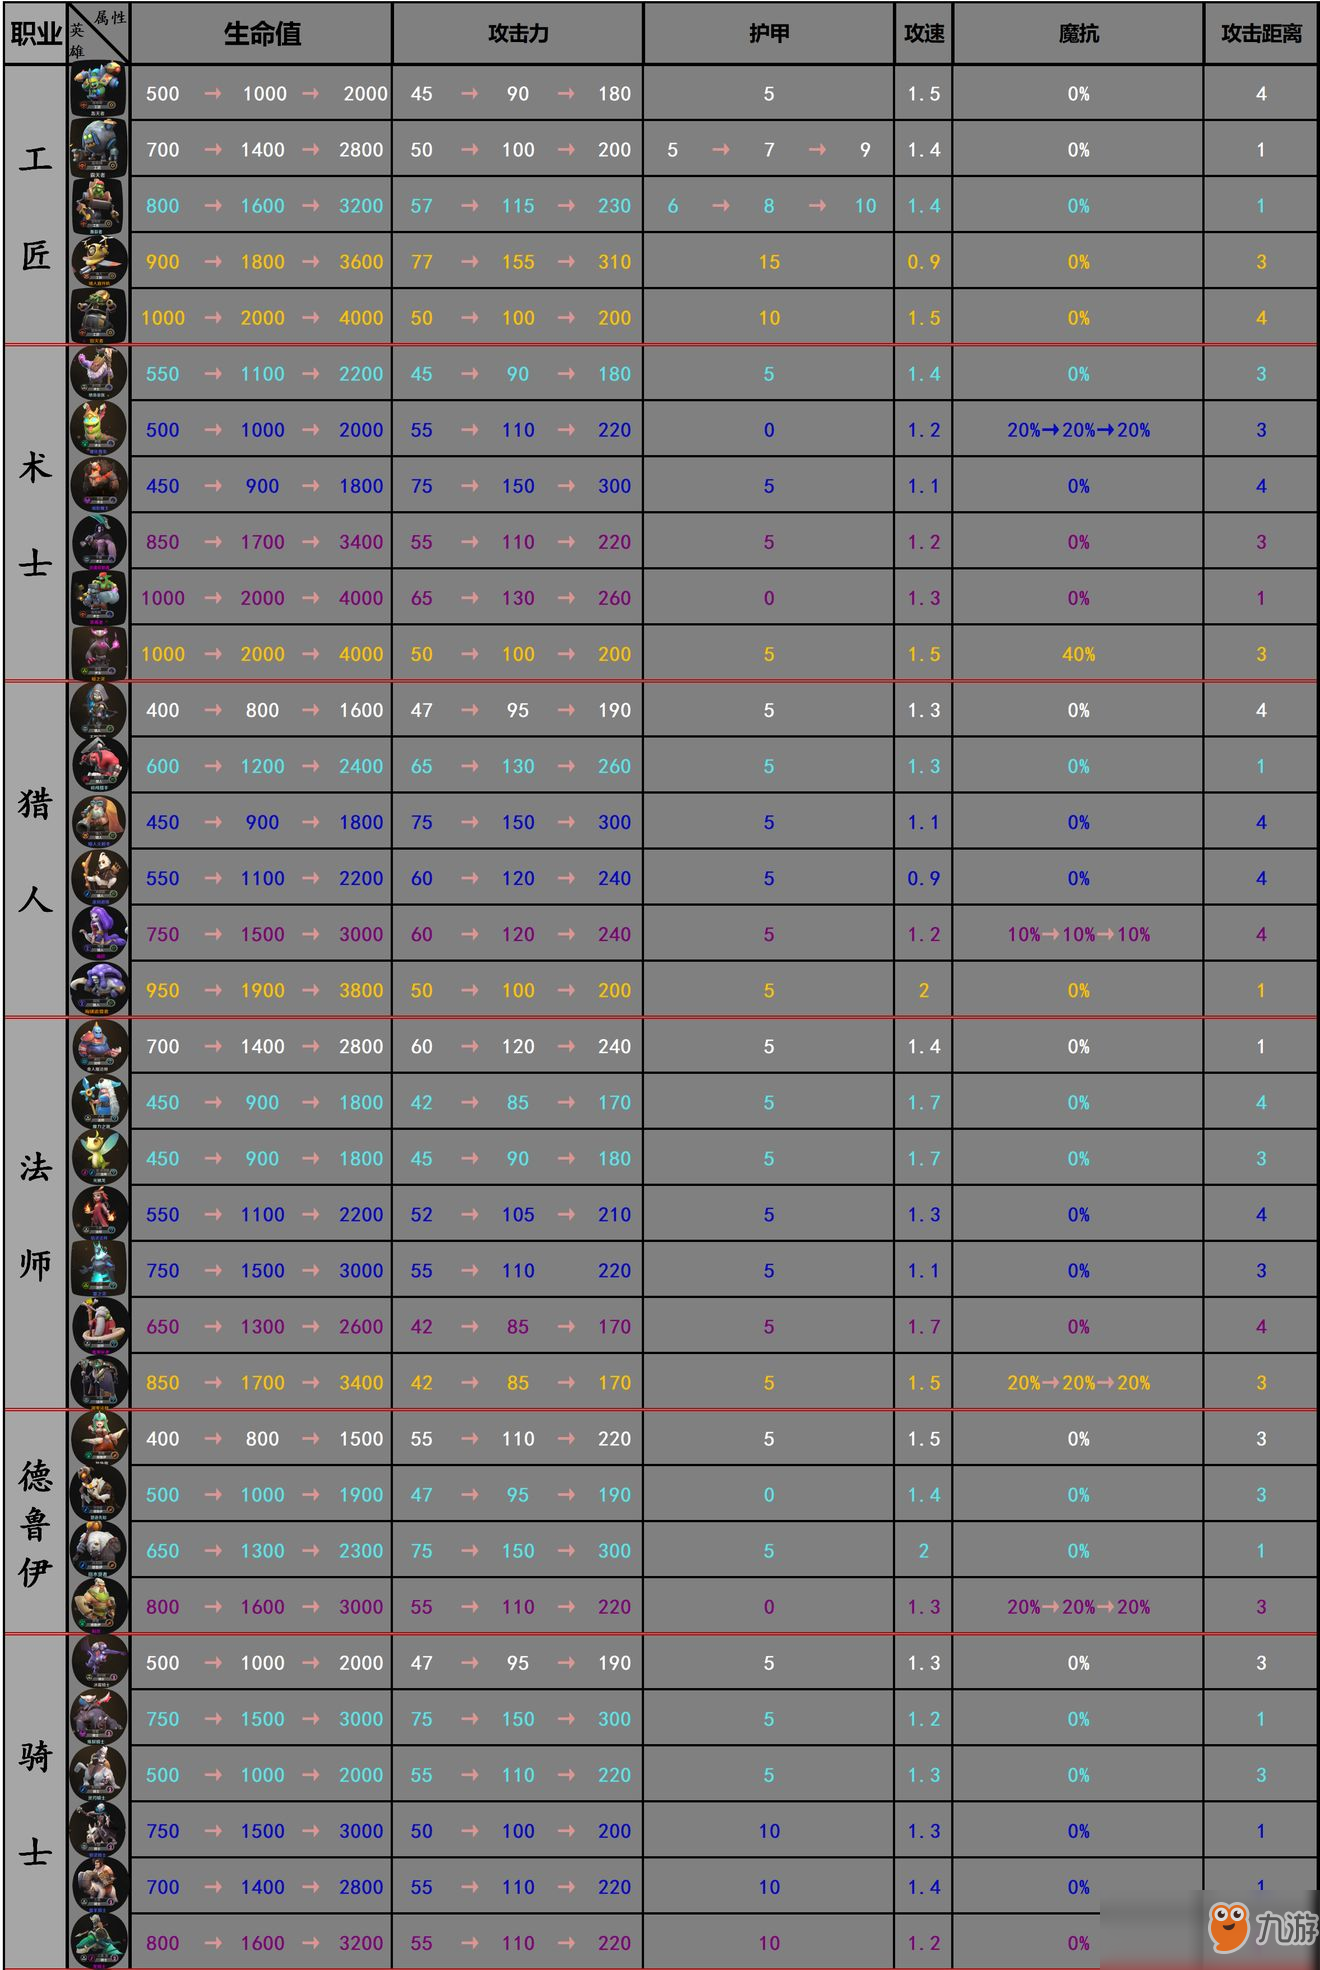The height and width of the screenshot is (1970, 1320).
Task: Select hero portrait beside 800 → 1600 → 3000
Action: point(99,1605)
